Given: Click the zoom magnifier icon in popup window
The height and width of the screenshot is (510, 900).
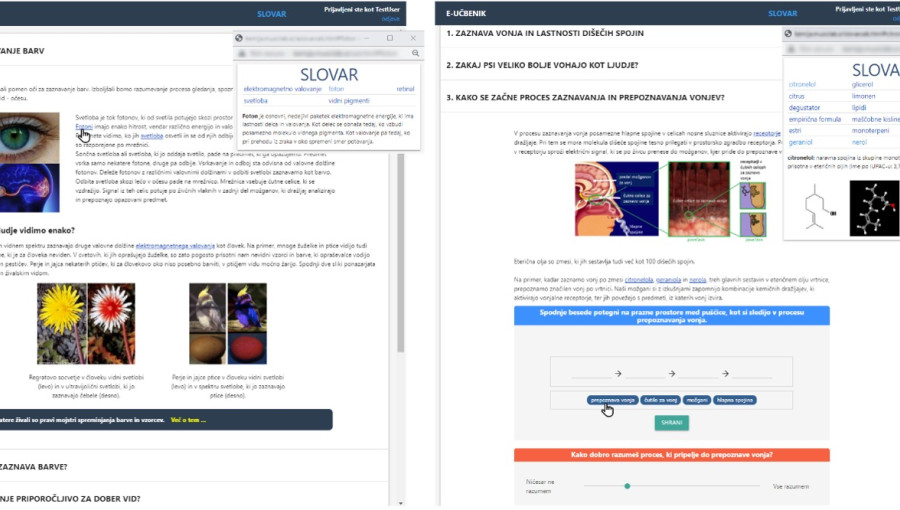Looking at the screenshot, I should 415,52.
